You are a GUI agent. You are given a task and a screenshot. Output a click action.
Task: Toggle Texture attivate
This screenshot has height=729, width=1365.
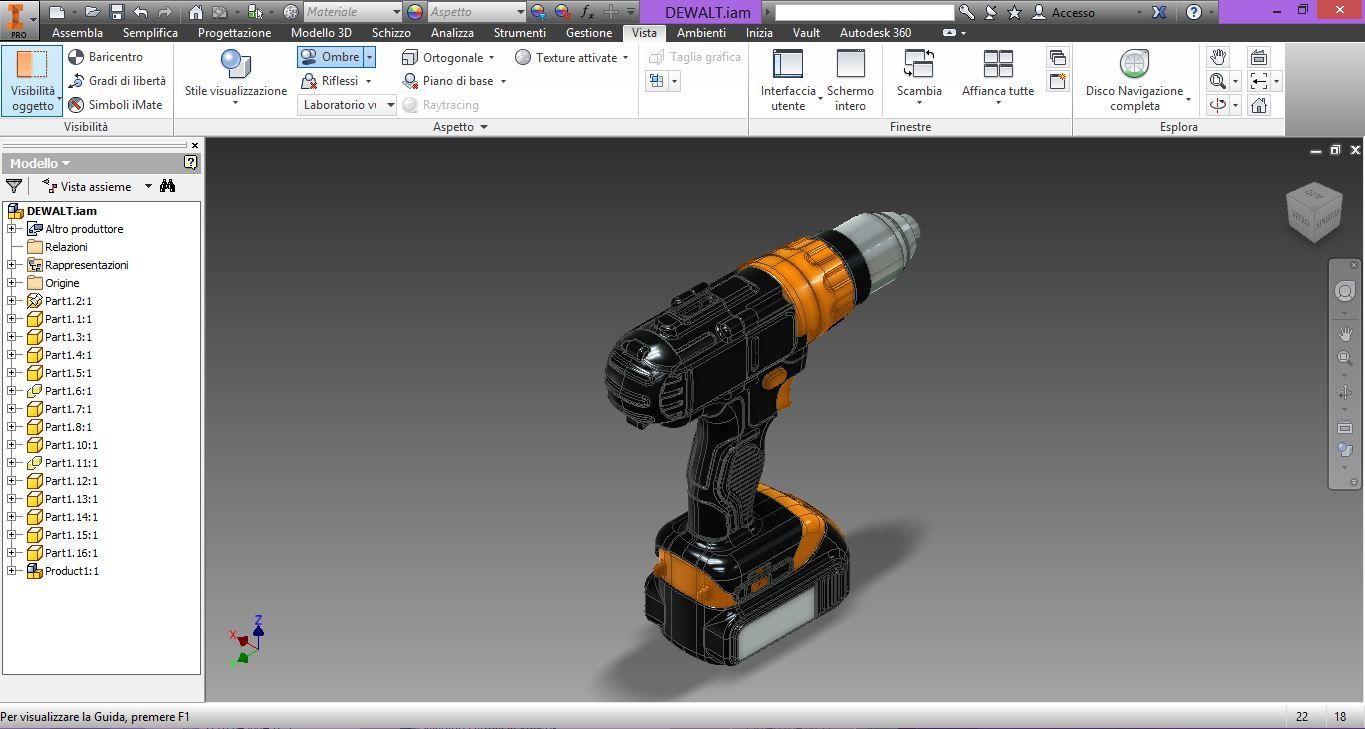coord(566,57)
